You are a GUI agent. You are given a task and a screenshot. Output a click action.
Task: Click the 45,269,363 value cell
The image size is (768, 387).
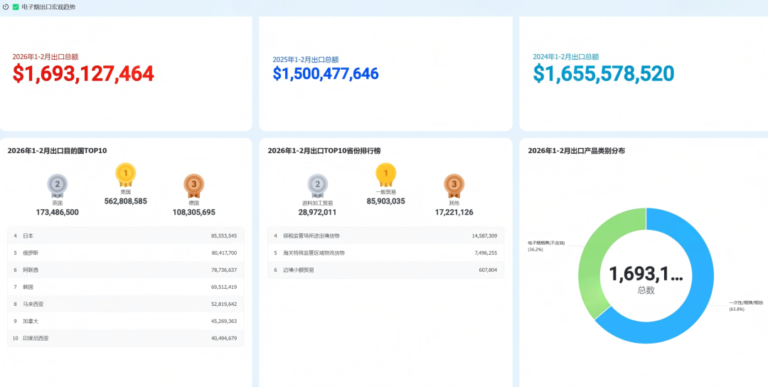click(224, 321)
